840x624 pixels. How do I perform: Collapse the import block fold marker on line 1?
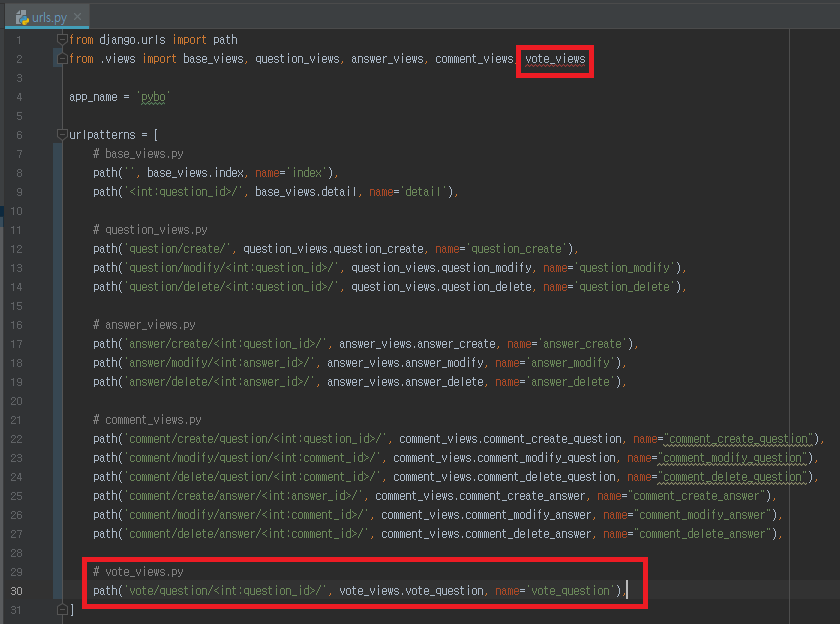(62, 39)
